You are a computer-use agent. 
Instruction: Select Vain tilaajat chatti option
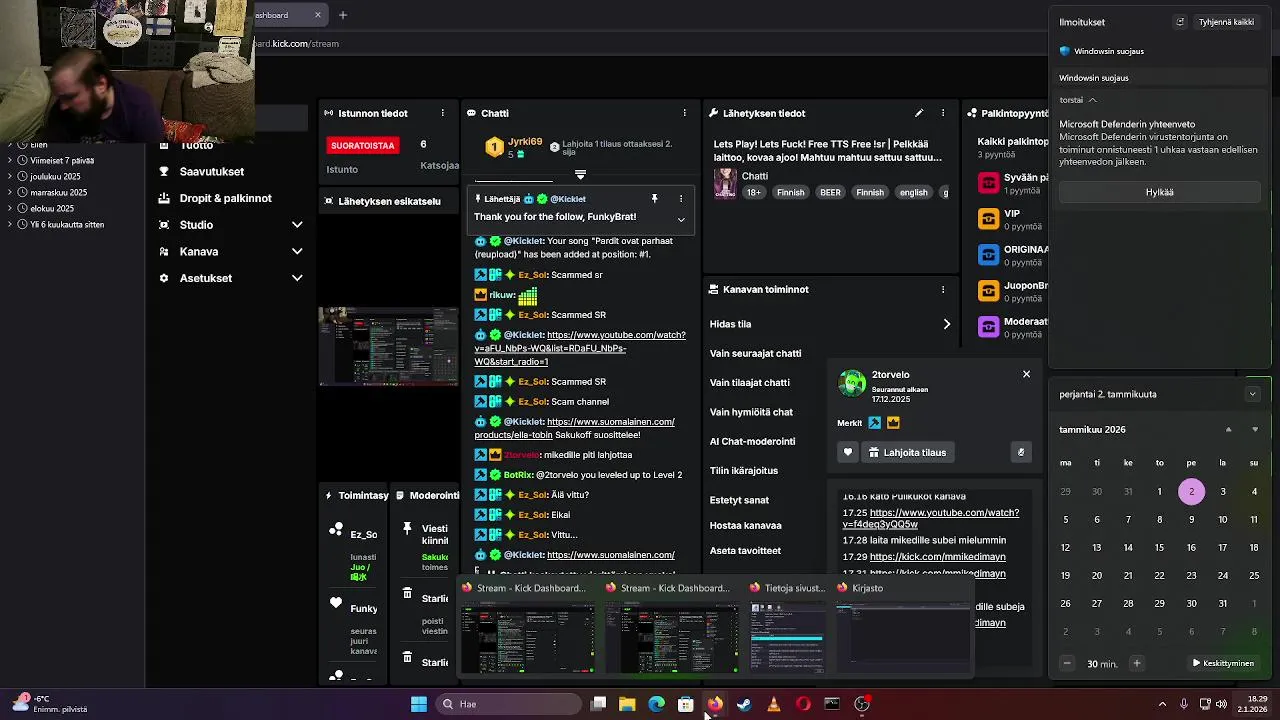pos(750,382)
